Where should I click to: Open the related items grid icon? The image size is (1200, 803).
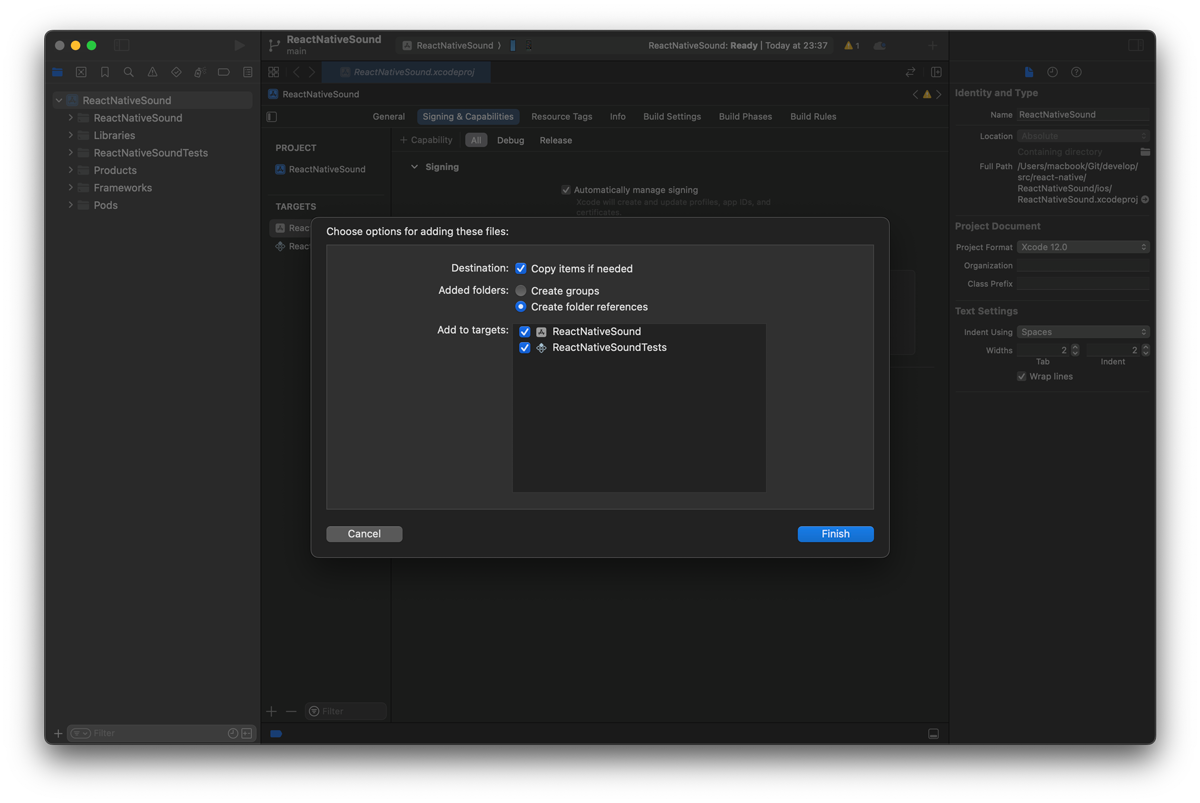(x=273, y=72)
